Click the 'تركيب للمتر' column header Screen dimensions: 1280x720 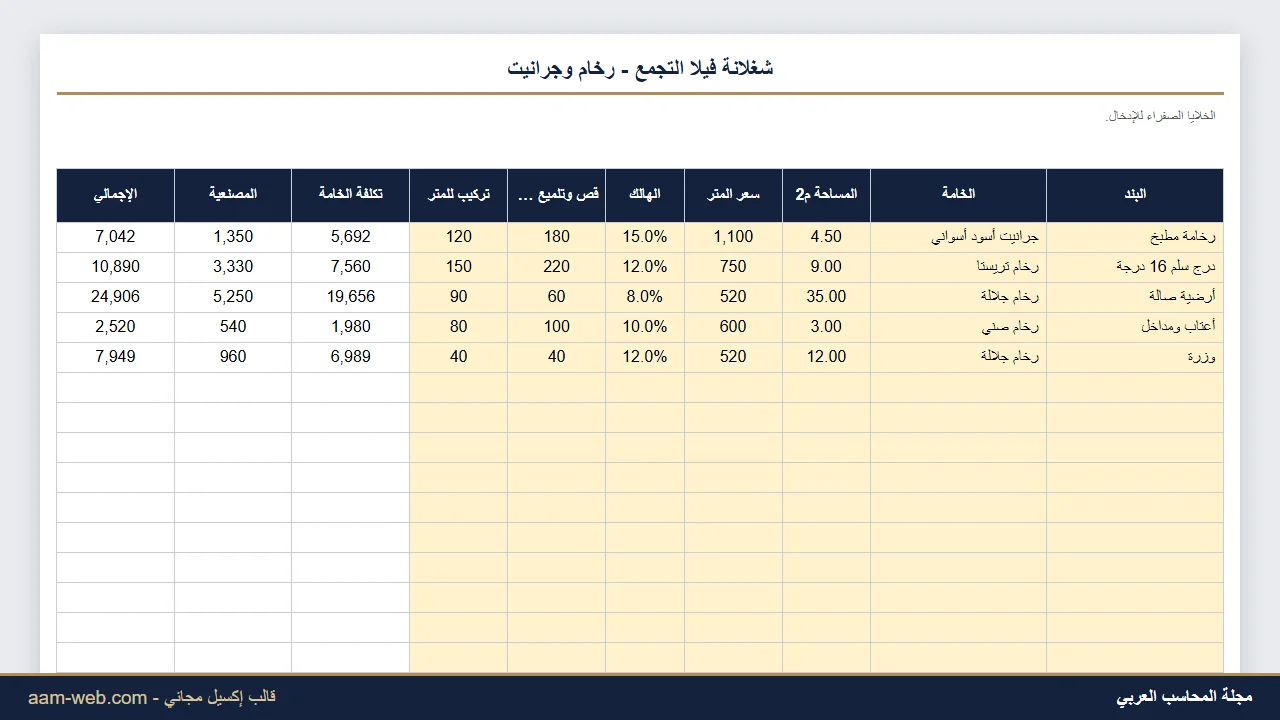(459, 195)
